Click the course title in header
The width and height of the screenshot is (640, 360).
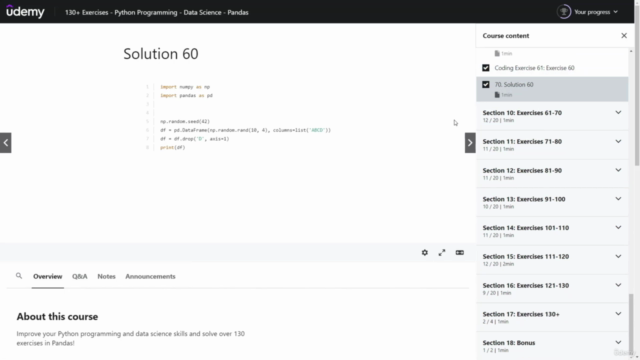pos(157,12)
